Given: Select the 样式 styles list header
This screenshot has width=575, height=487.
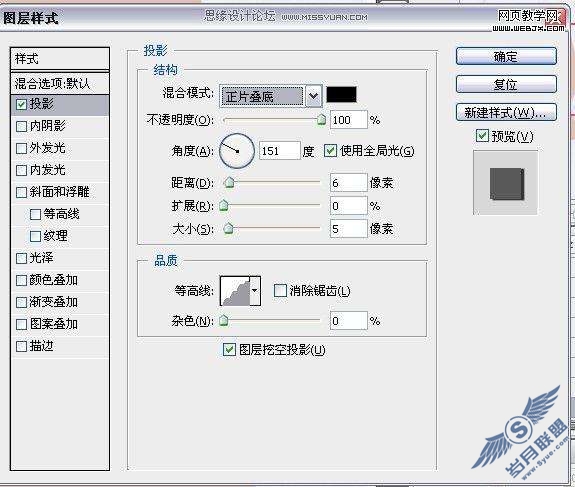Looking at the screenshot, I should point(60,59).
